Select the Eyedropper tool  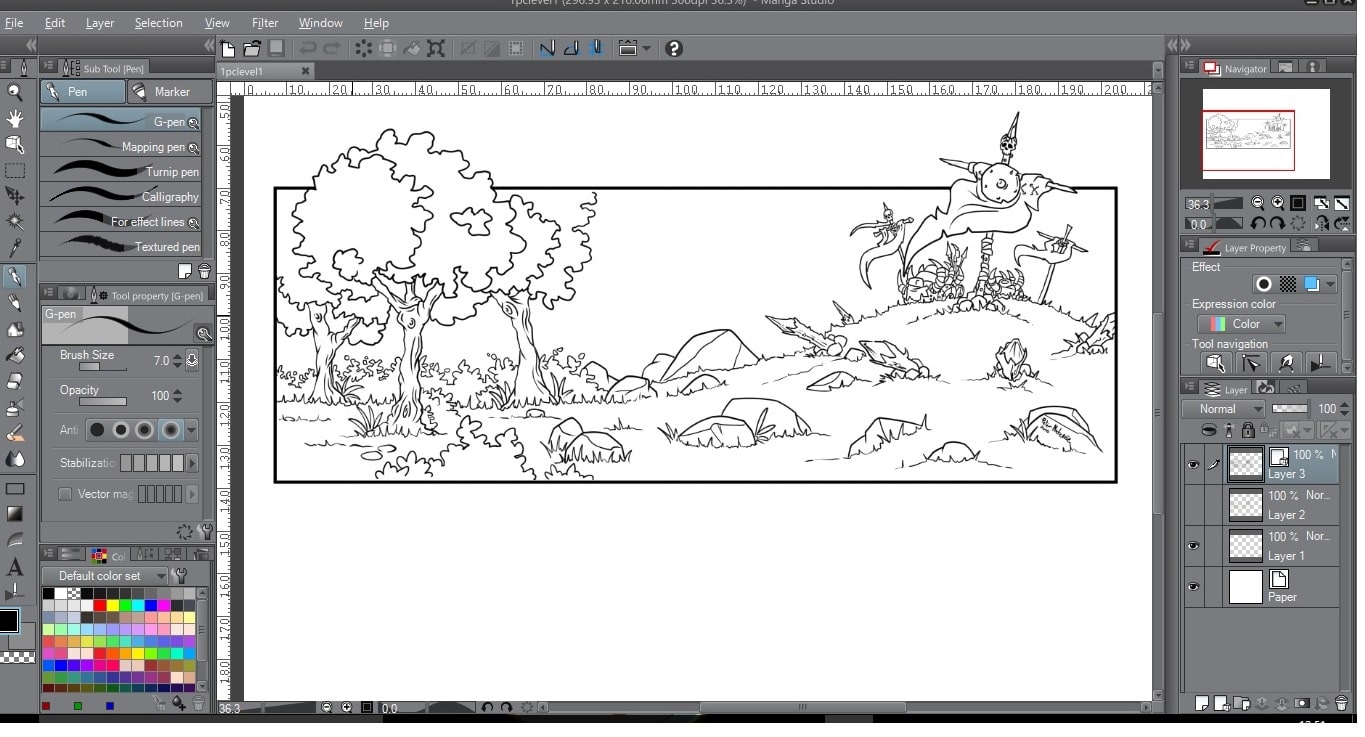[x=15, y=248]
